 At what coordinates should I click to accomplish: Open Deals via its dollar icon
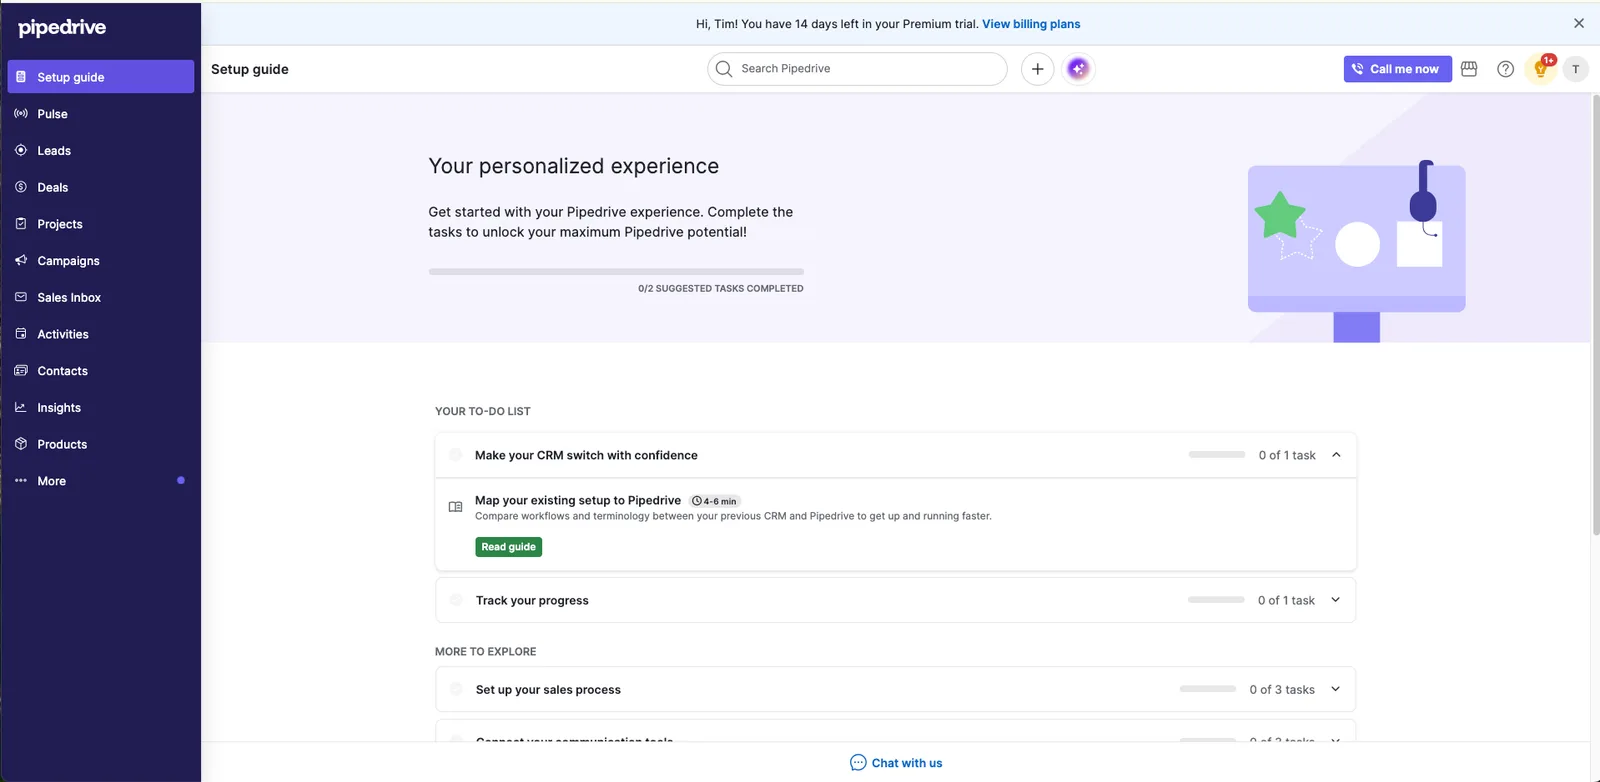21,187
